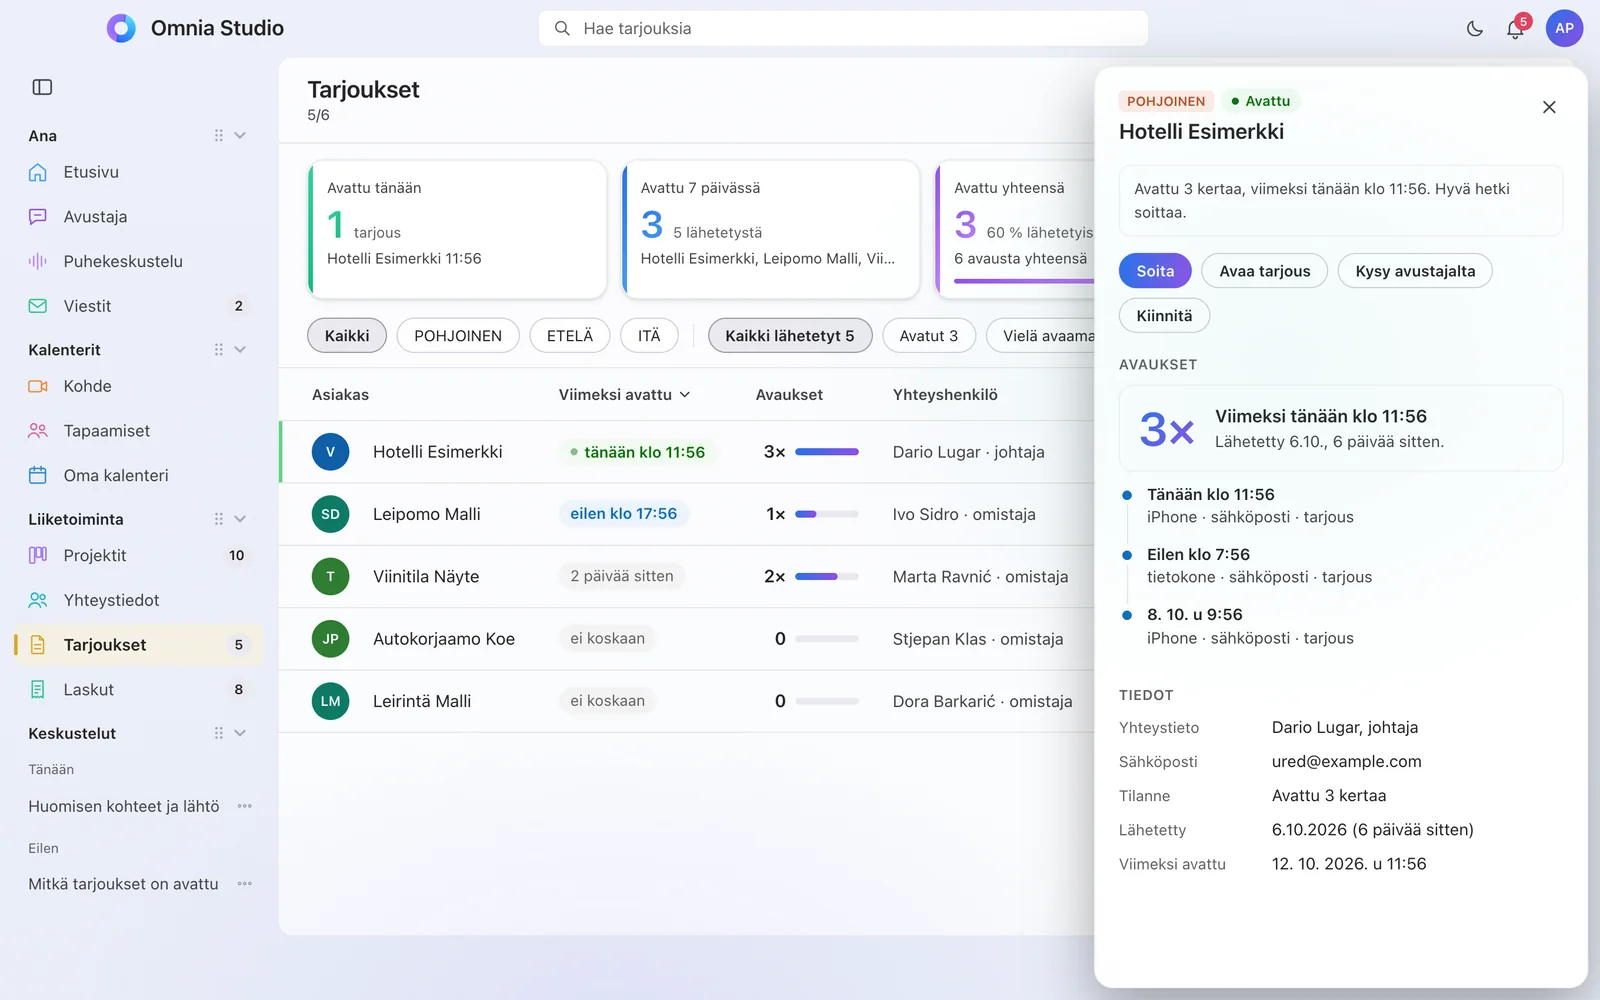Screen dimensions: 1600x1000
Task: Open the Avattu tänään summary card
Action: [x=457, y=230]
